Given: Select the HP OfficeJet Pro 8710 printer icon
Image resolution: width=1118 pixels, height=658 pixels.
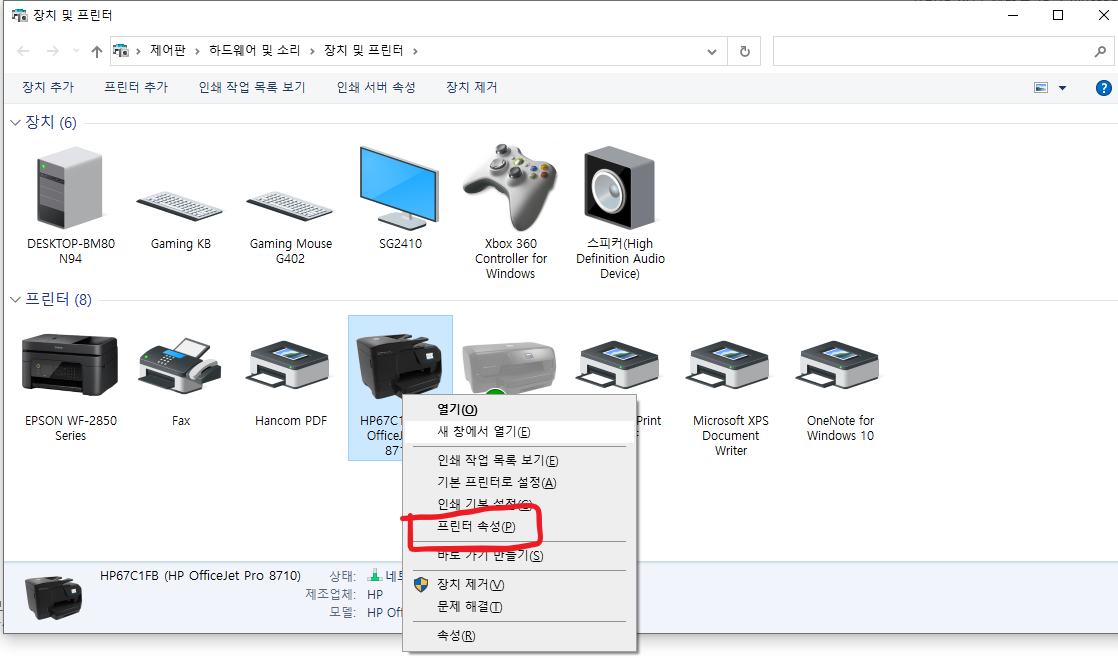Looking at the screenshot, I should pos(399,364).
